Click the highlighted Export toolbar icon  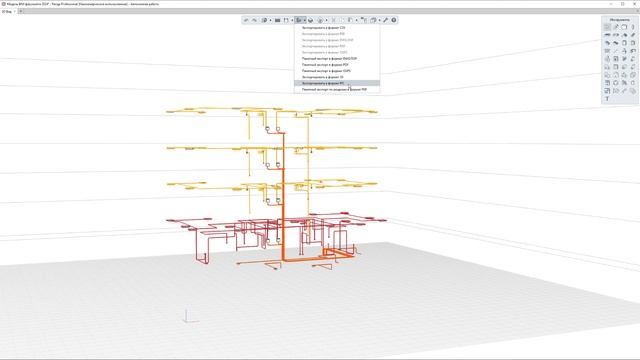click(x=298, y=20)
